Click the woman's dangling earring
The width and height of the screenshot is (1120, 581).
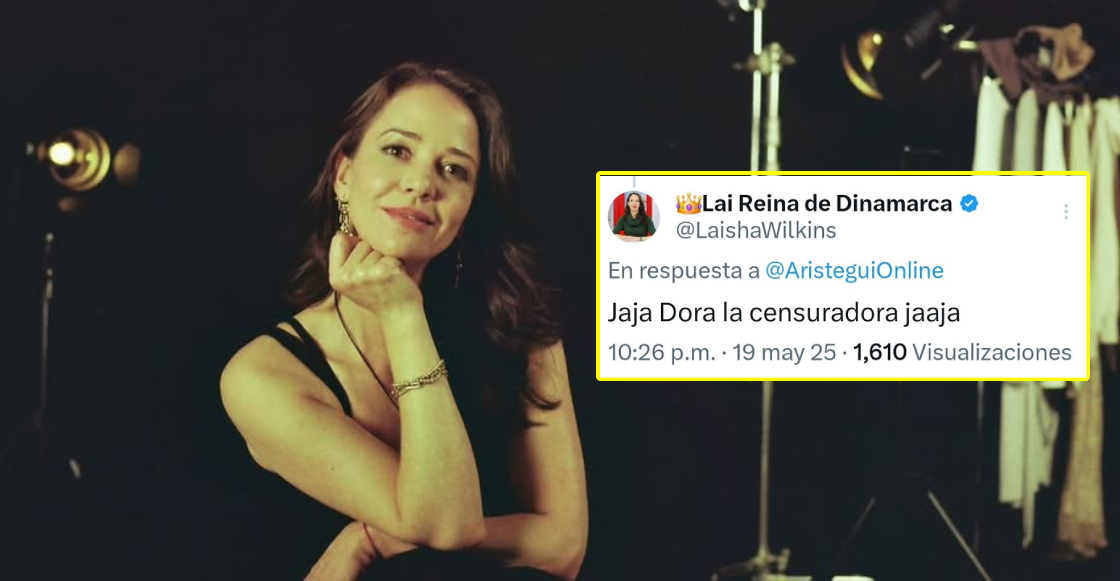[x=344, y=217]
